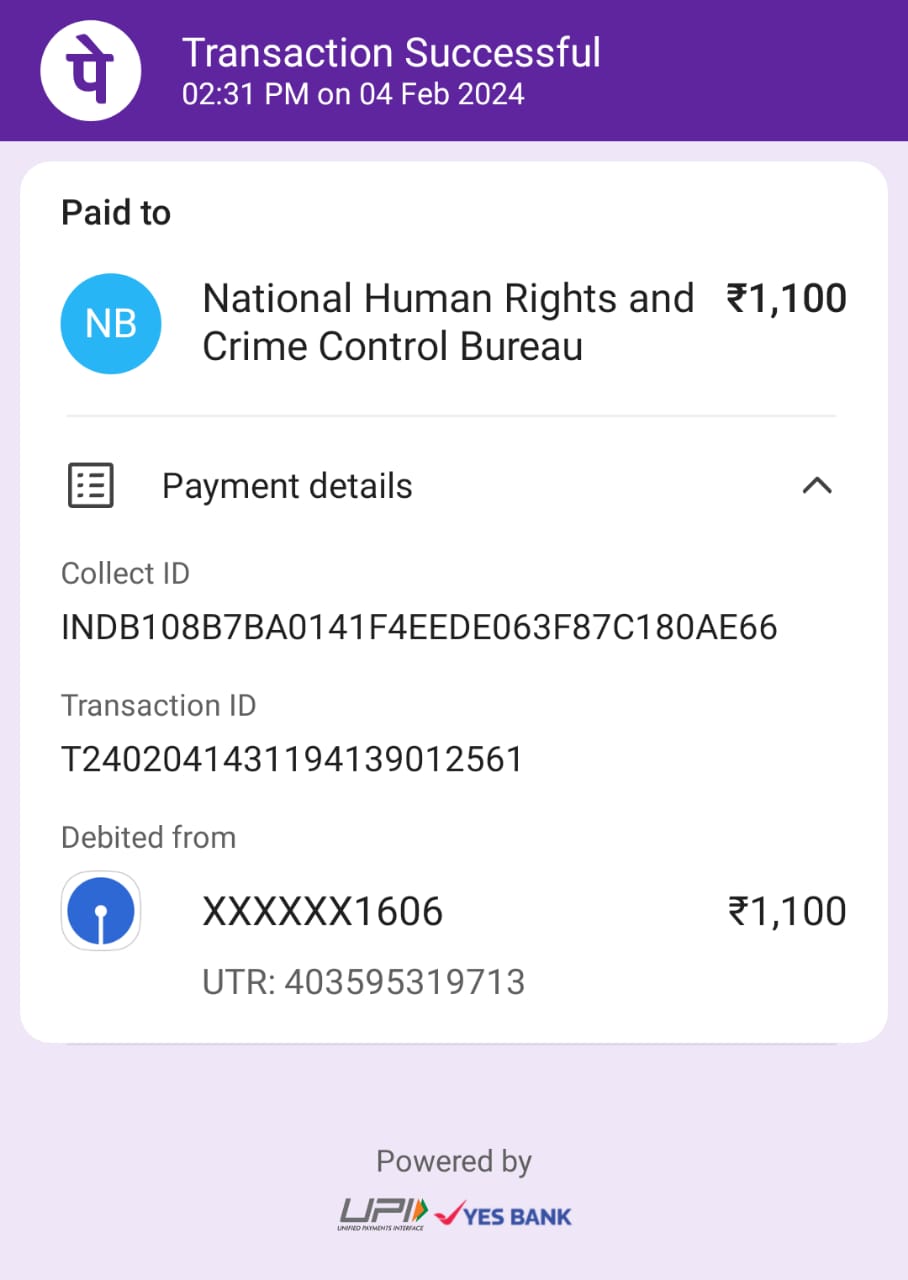Tap the UPI logo

[x=382, y=1214]
